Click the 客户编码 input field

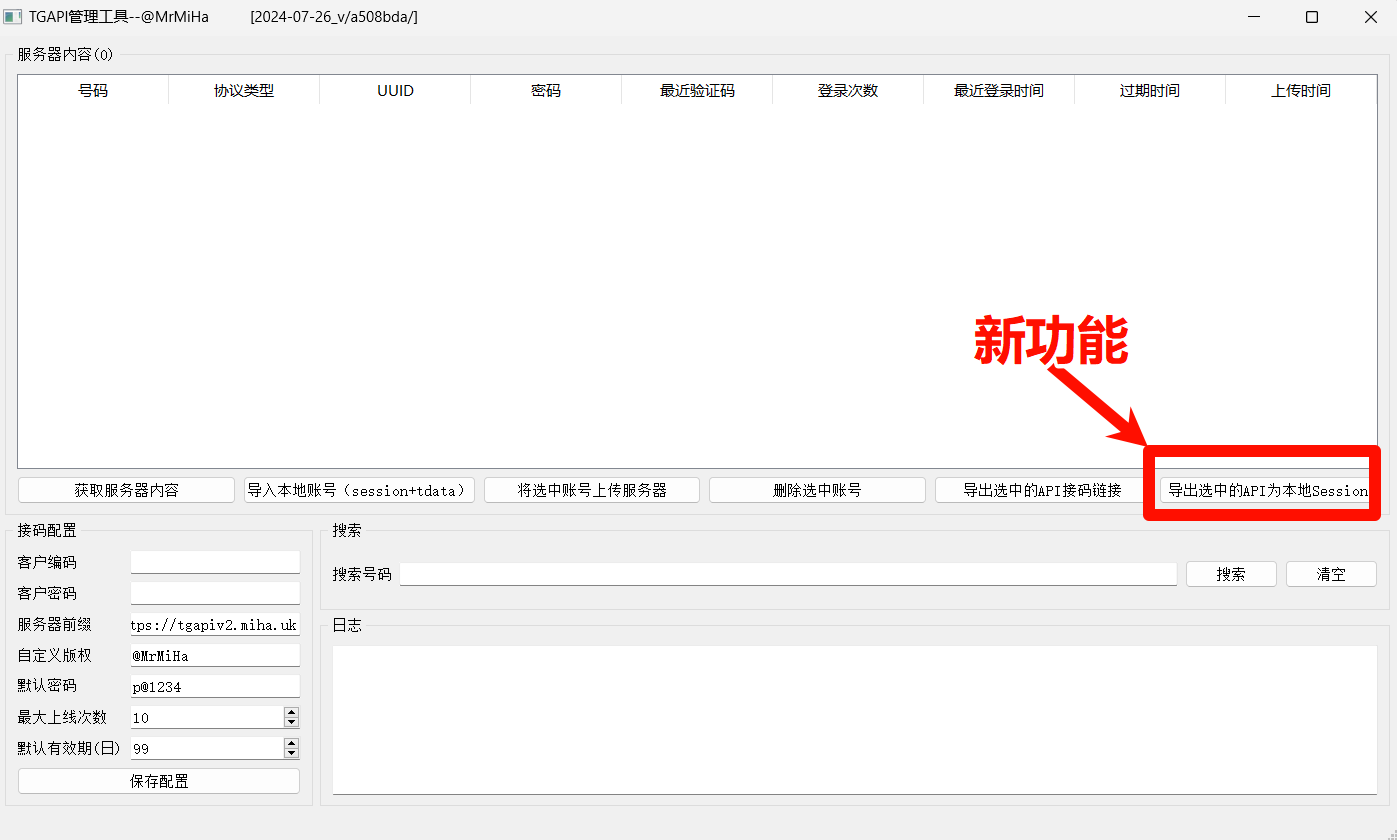tap(215, 561)
